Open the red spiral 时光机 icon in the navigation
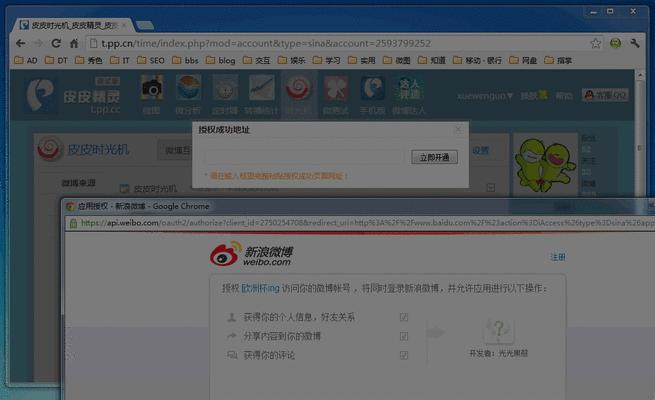The height and width of the screenshot is (400, 655). tap(298, 87)
